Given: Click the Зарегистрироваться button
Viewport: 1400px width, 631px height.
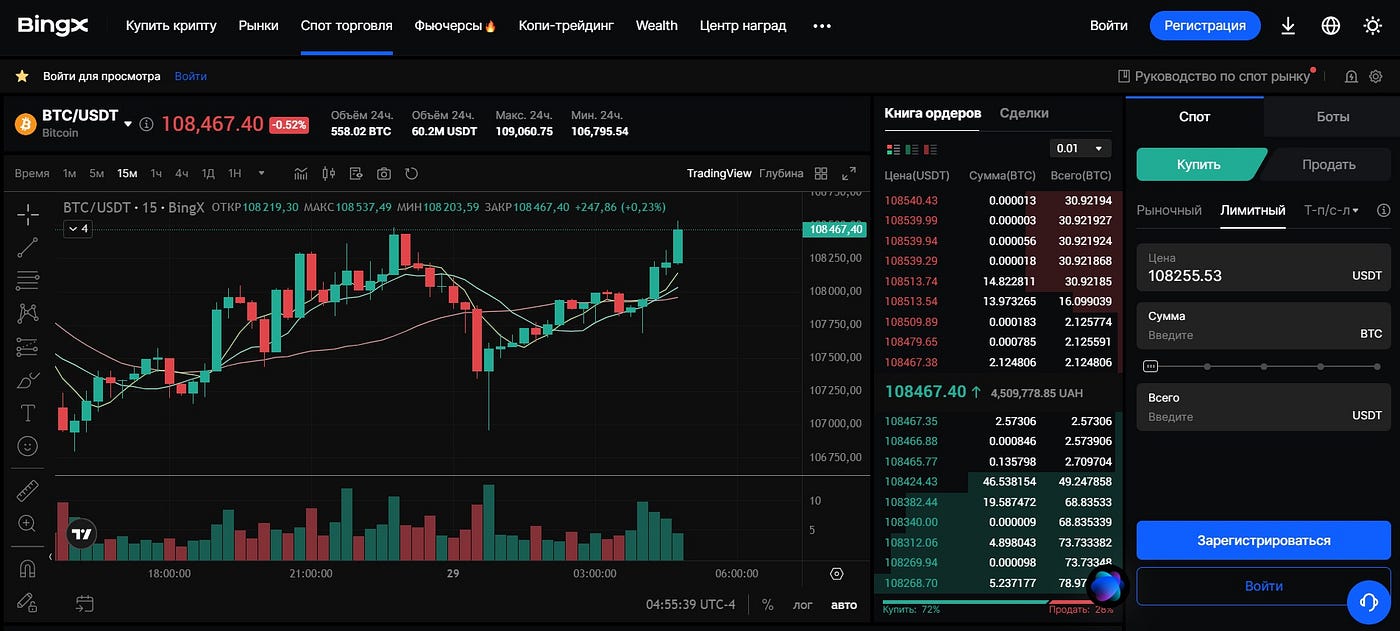Looking at the screenshot, I should pos(1264,540).
